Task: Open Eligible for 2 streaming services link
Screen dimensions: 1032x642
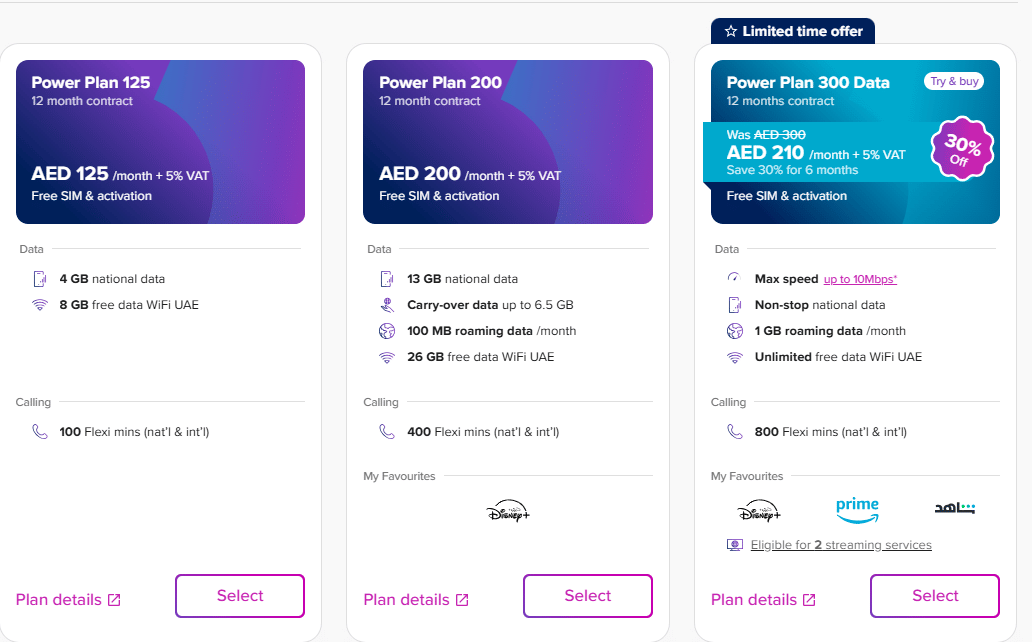Action: 840,545
